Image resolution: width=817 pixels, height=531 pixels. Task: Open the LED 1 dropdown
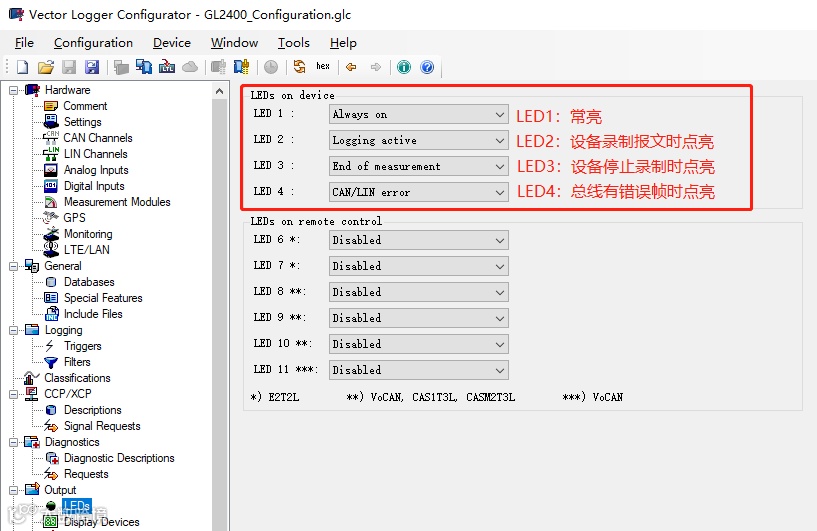coord(418,114)
